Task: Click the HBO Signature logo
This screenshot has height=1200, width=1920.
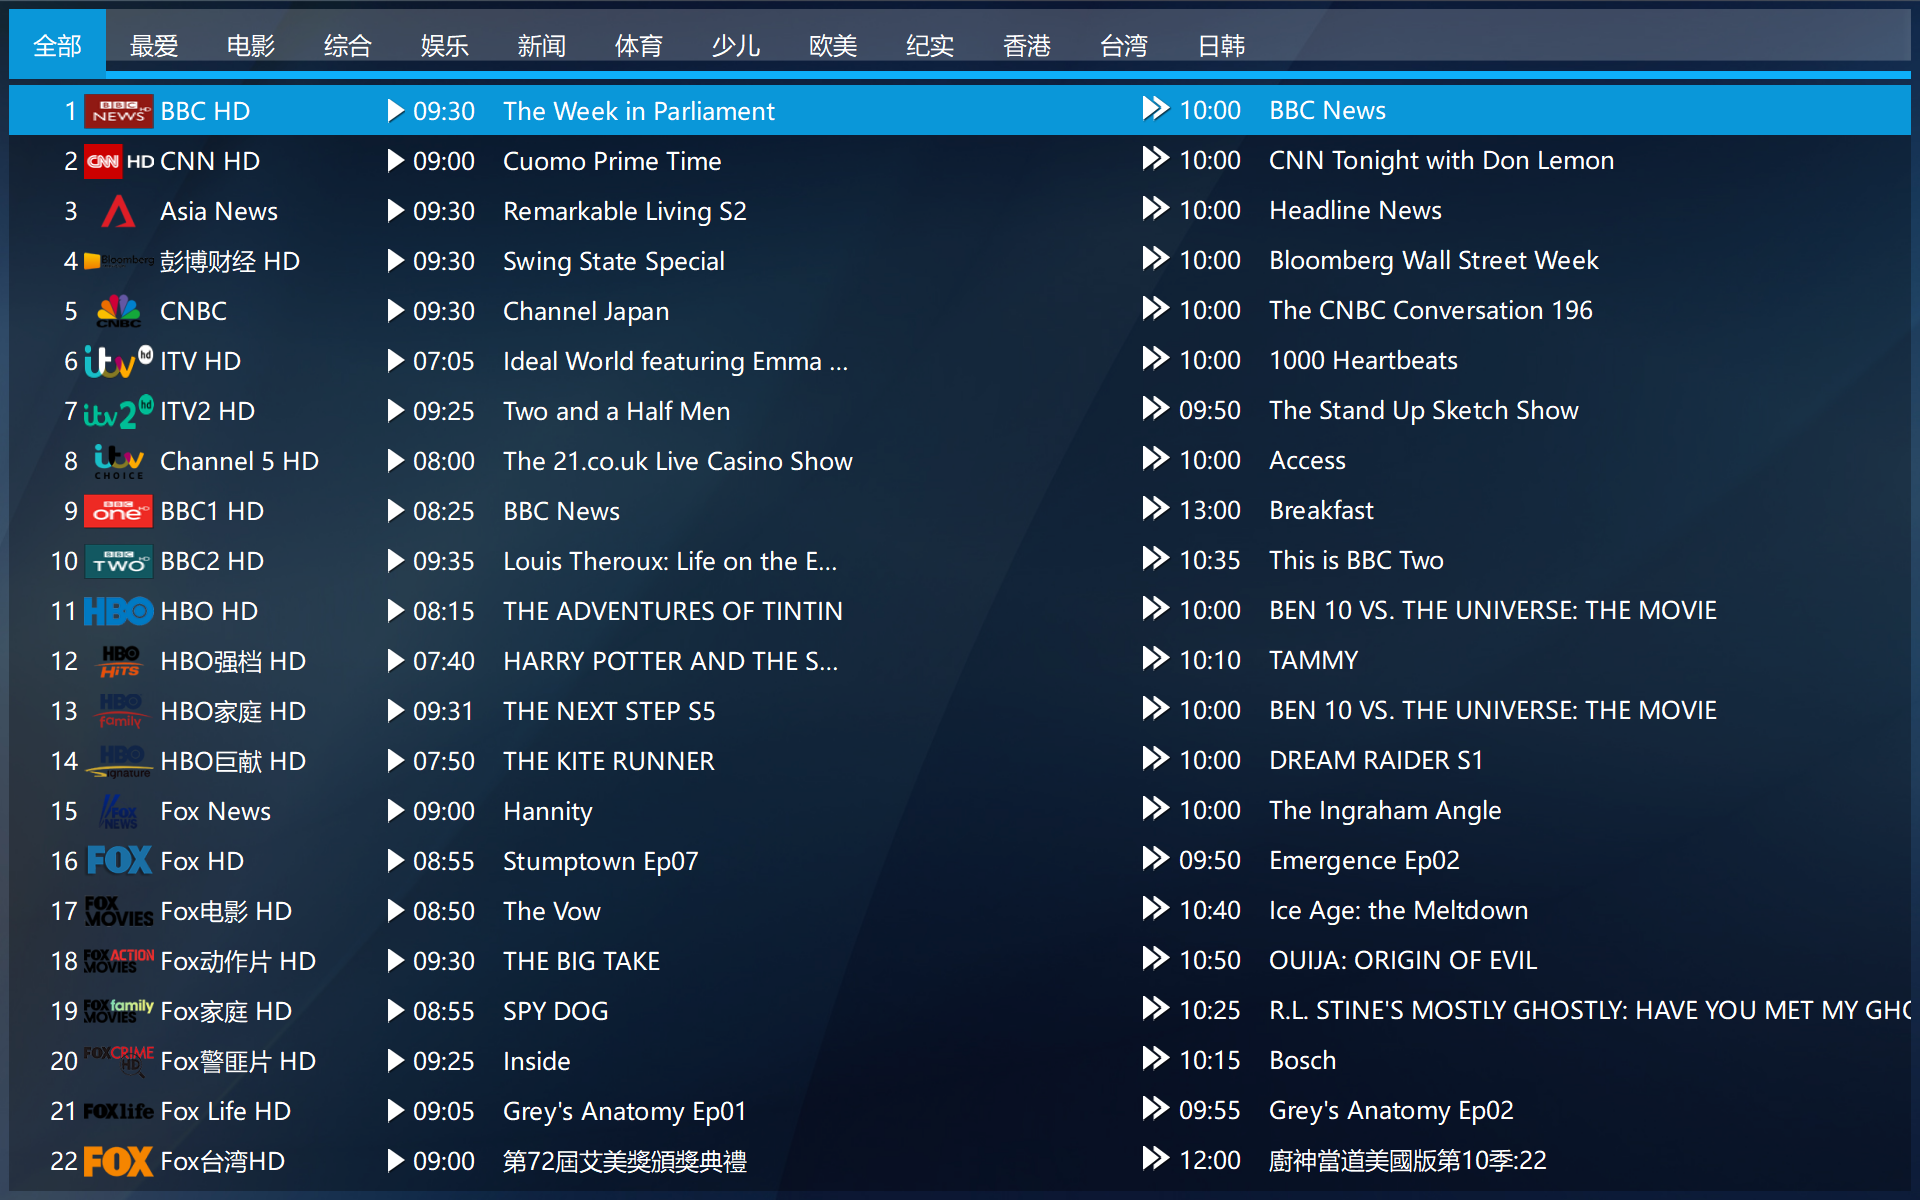Action: tap(118, 761)
